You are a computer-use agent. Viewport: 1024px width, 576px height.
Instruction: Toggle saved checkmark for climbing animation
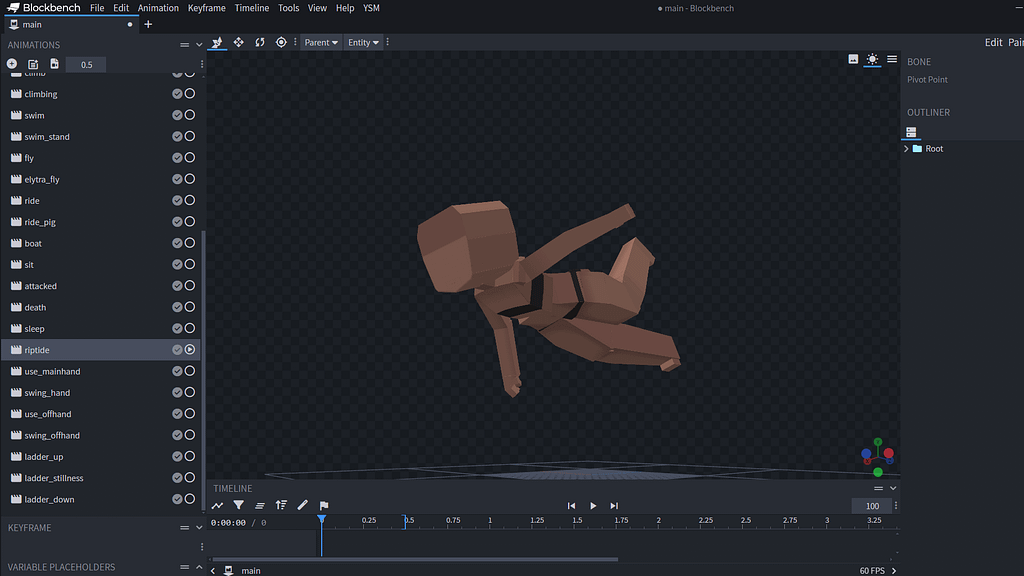pos(177,94)
